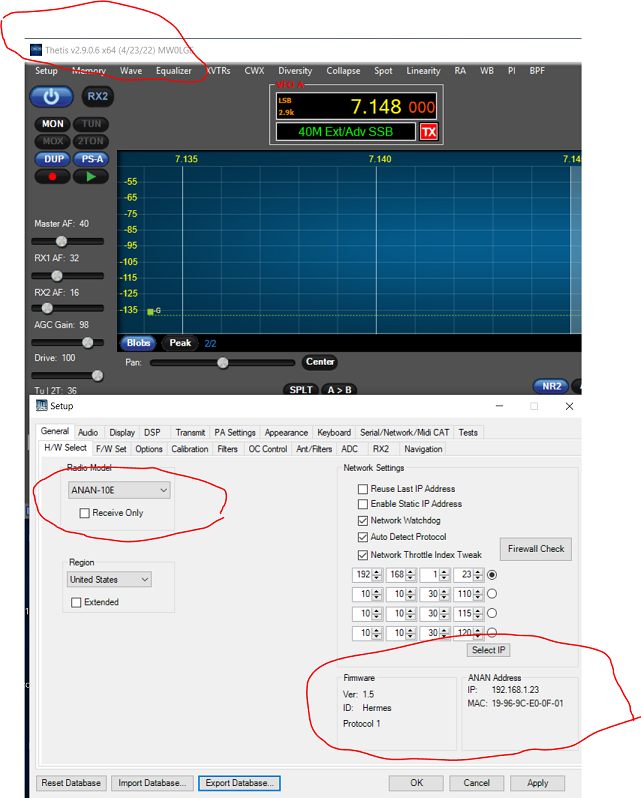This screenshot has height=798, width=641.
Task: Click Apply in the Setup dialog
Action: (537, 783)
